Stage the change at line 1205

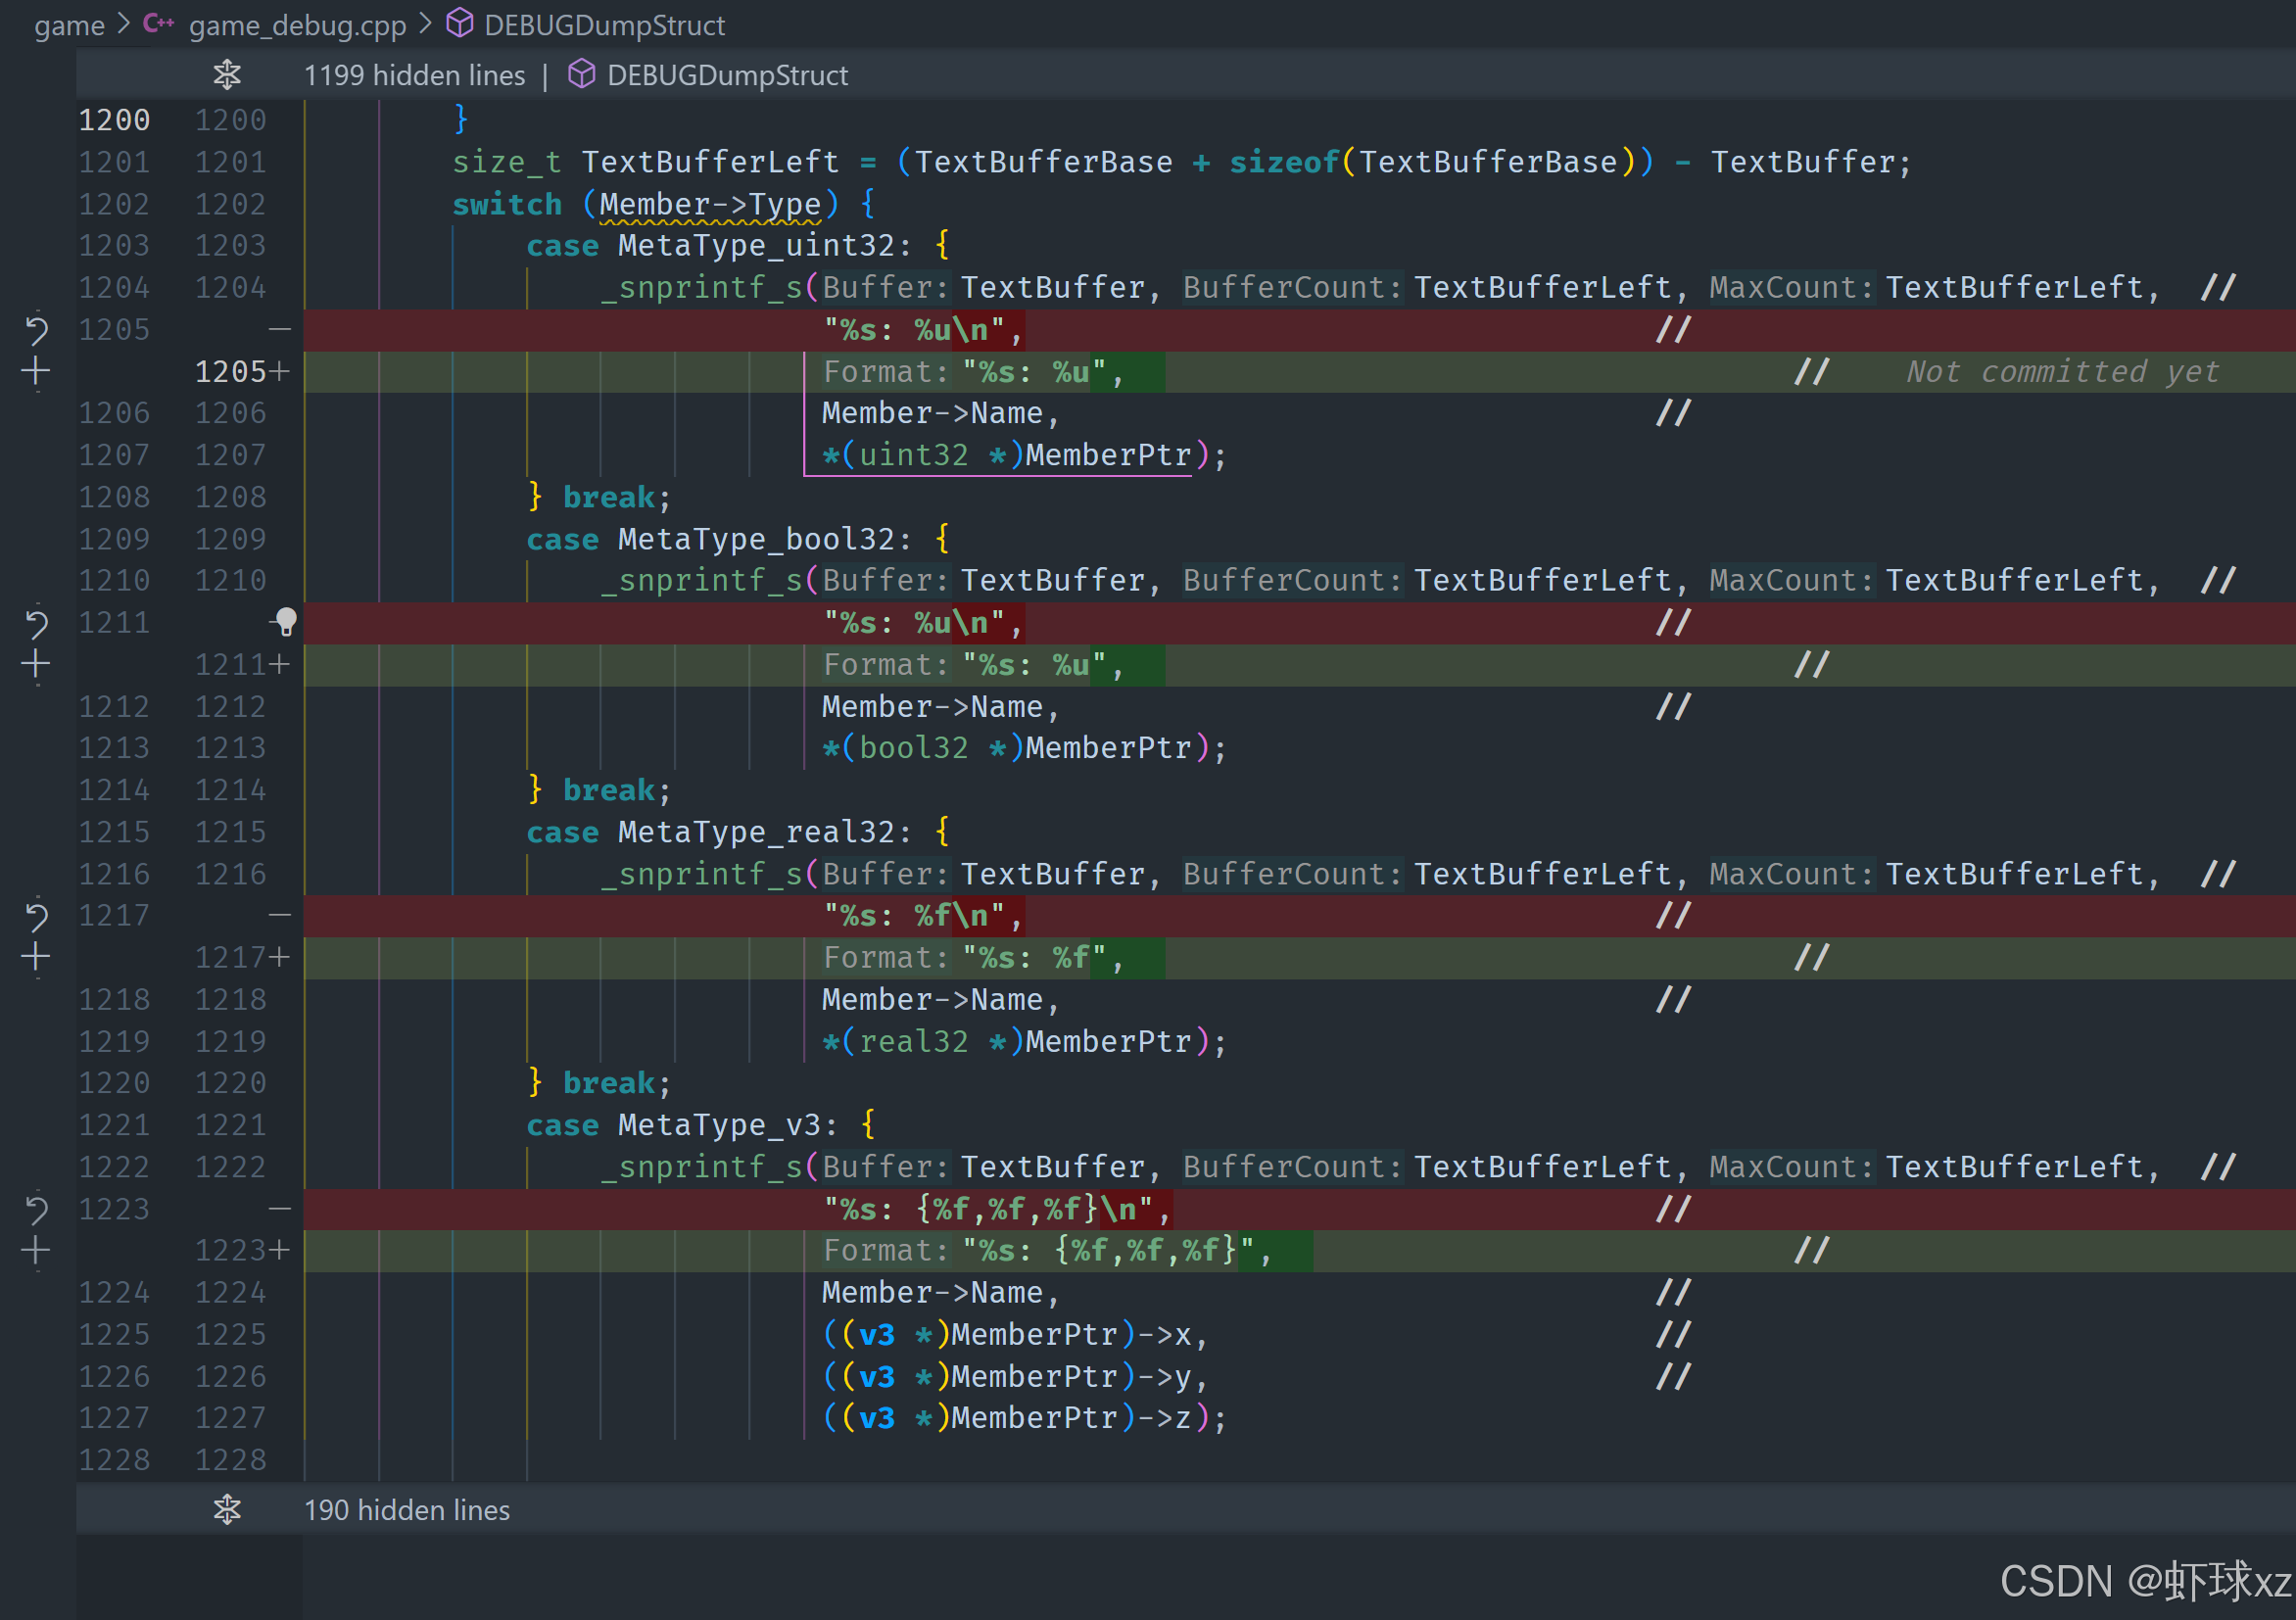point(36,372)
